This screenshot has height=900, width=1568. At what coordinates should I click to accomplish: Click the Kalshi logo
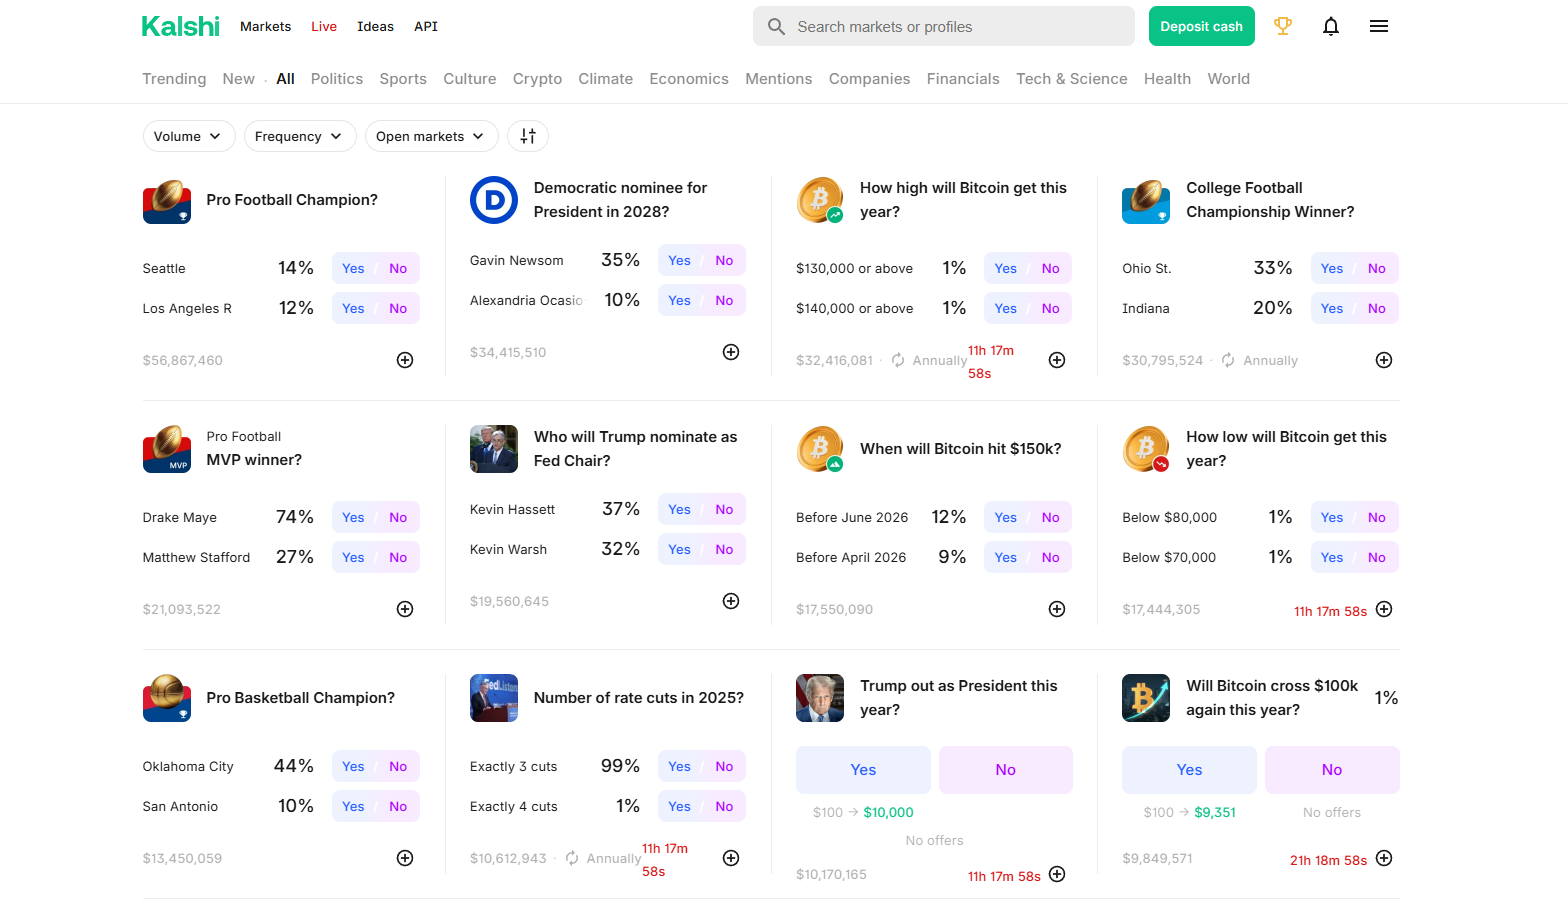pos(180,26)
